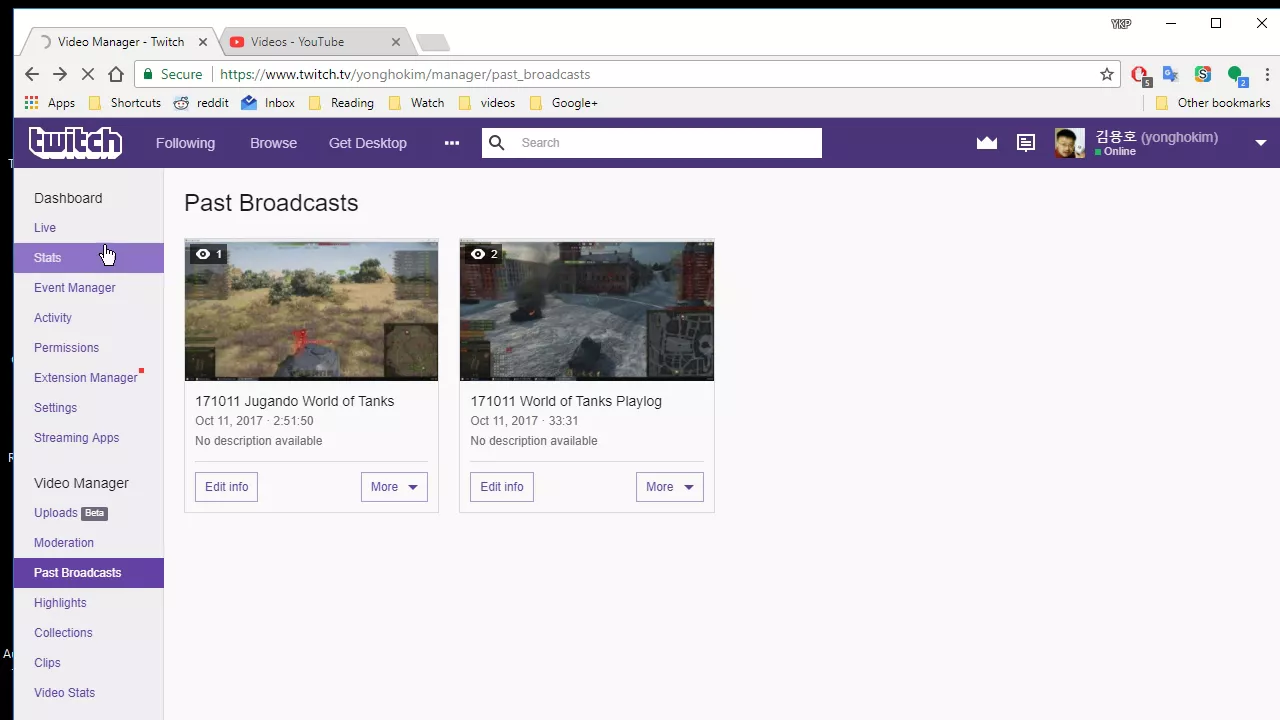Click the Google Translate extension icon
The width and height of the screenshot is (1280, 720).
(1171, 74)
